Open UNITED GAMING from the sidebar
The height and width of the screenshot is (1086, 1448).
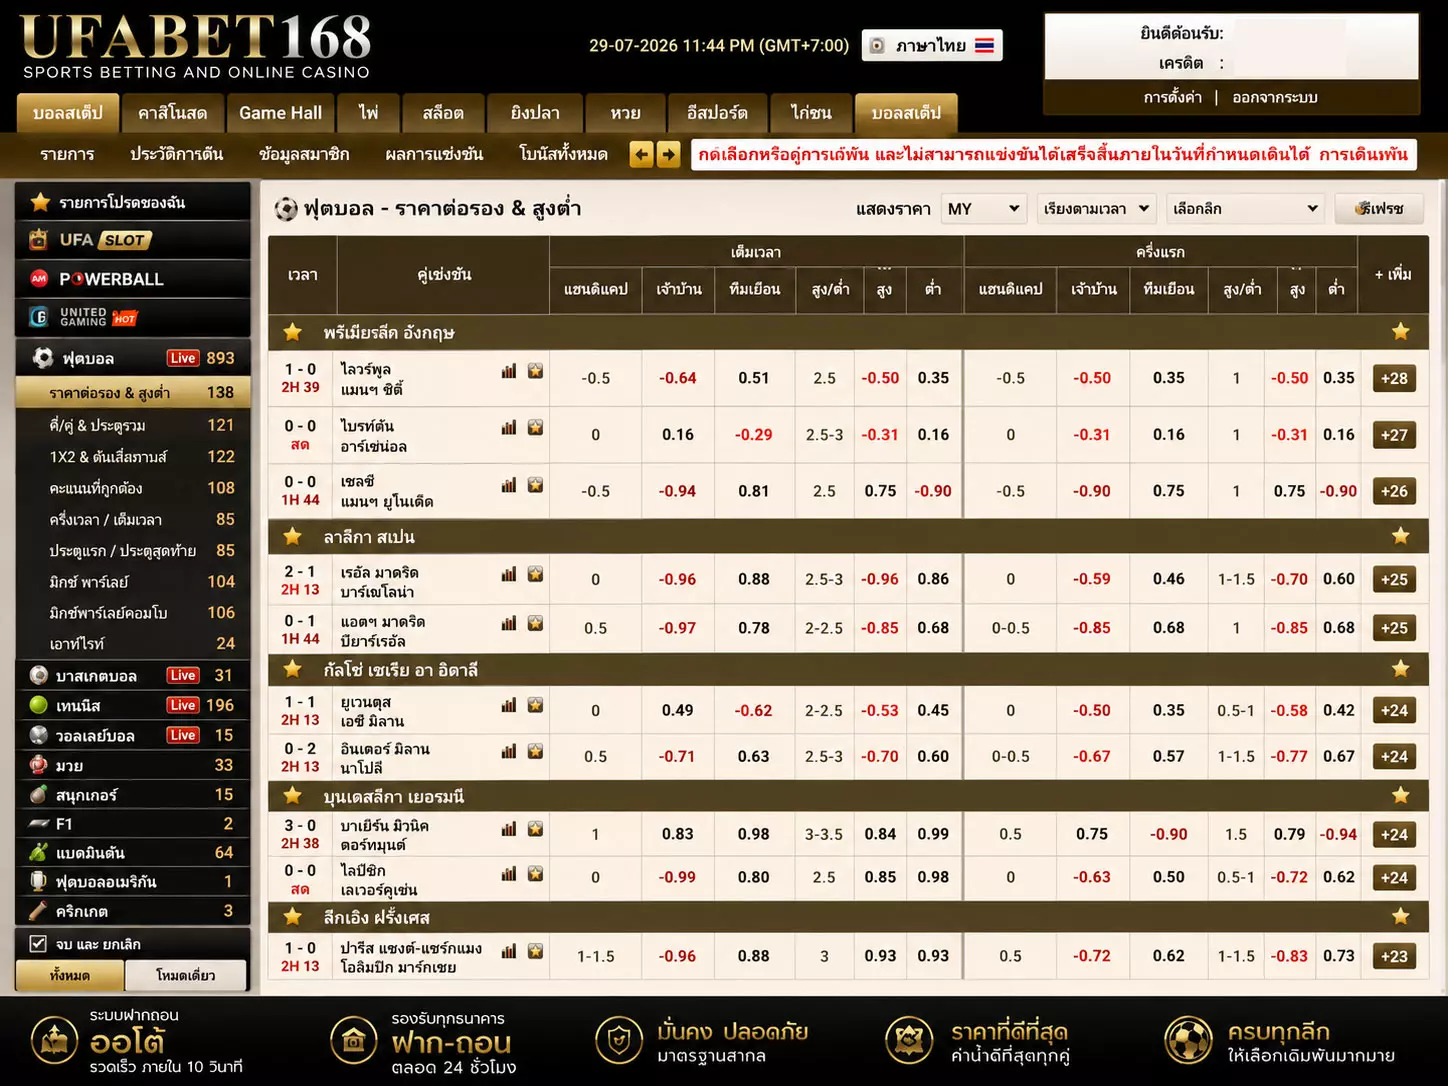click(x=133, y=317)
